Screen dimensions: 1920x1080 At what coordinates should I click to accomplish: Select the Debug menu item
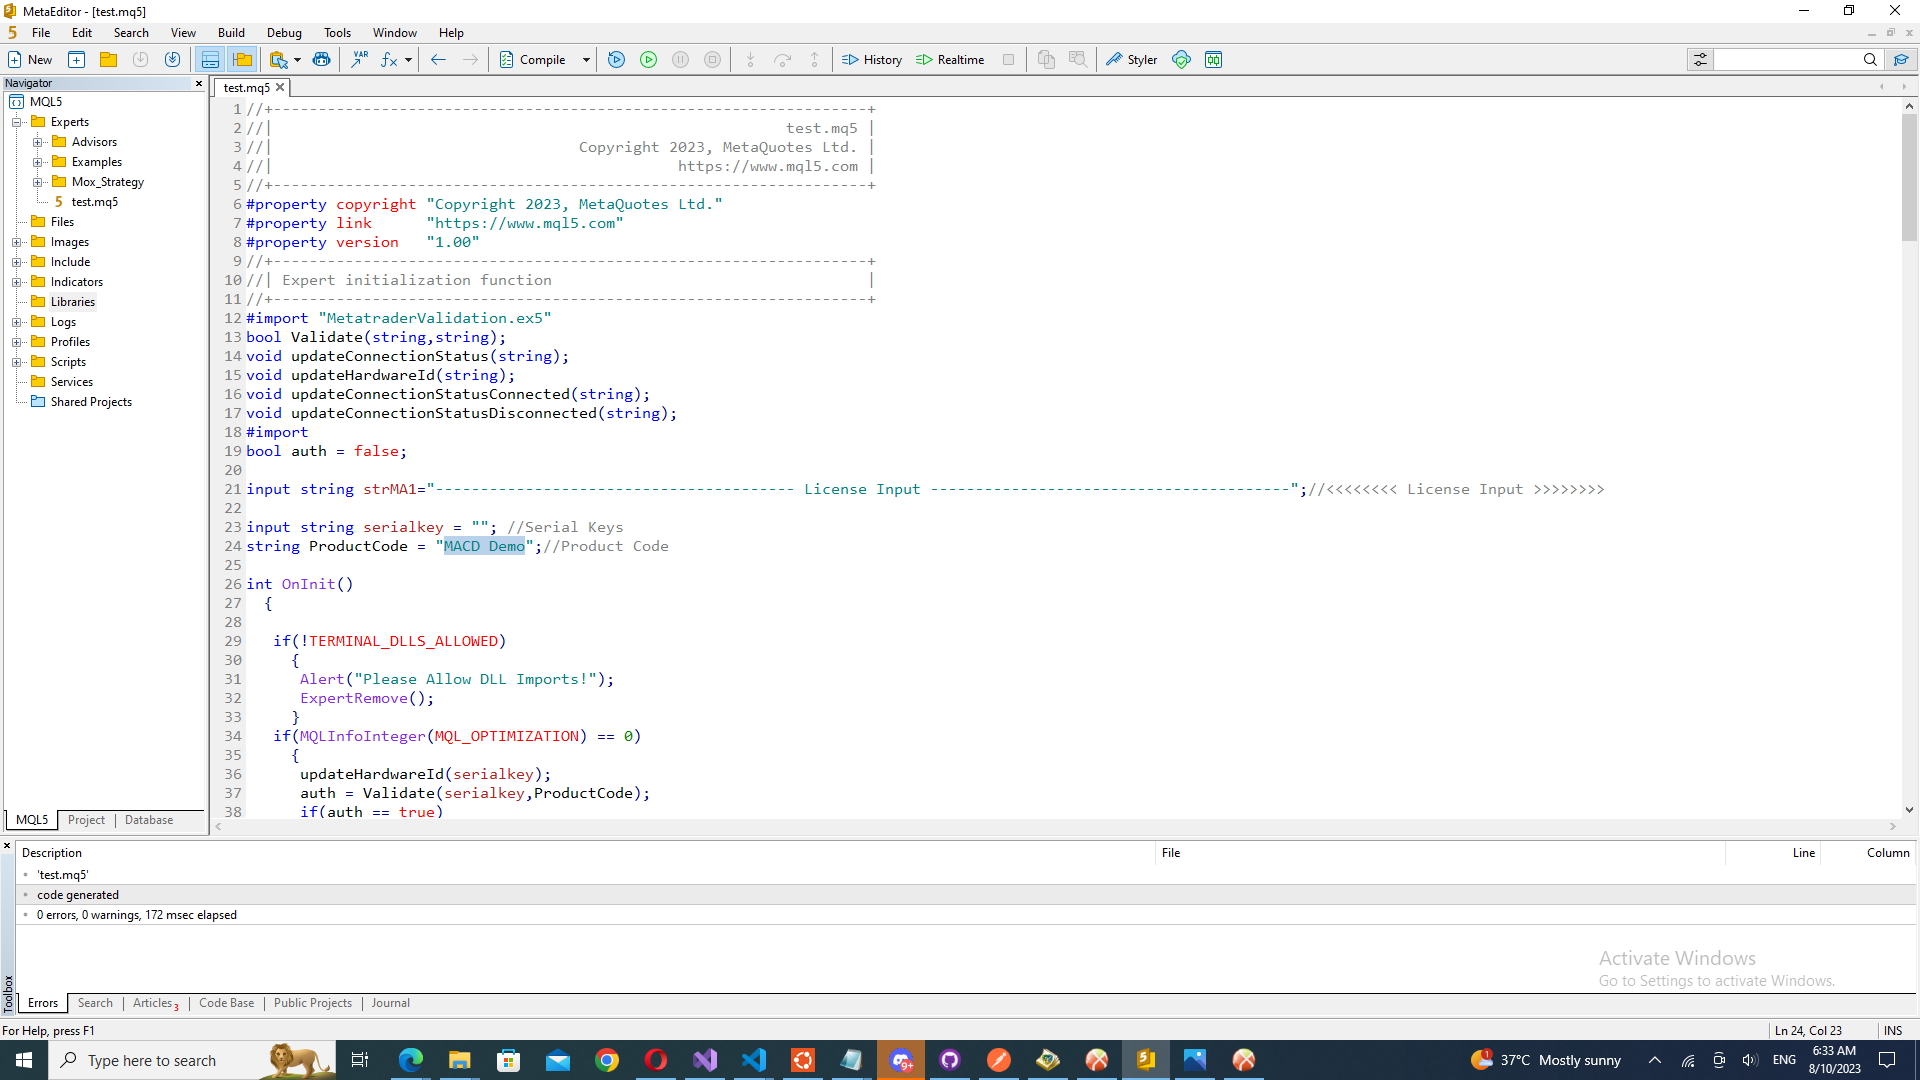282,32
